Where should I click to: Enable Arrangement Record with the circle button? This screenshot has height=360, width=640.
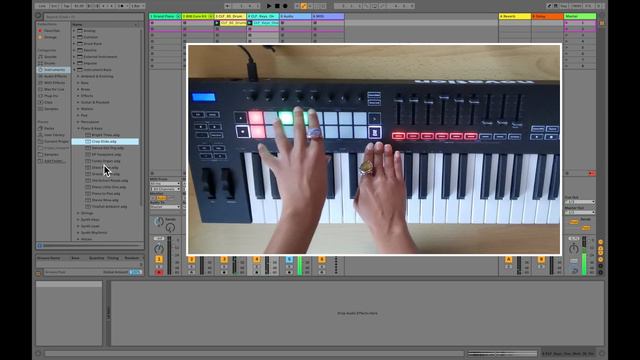[285, 6]
